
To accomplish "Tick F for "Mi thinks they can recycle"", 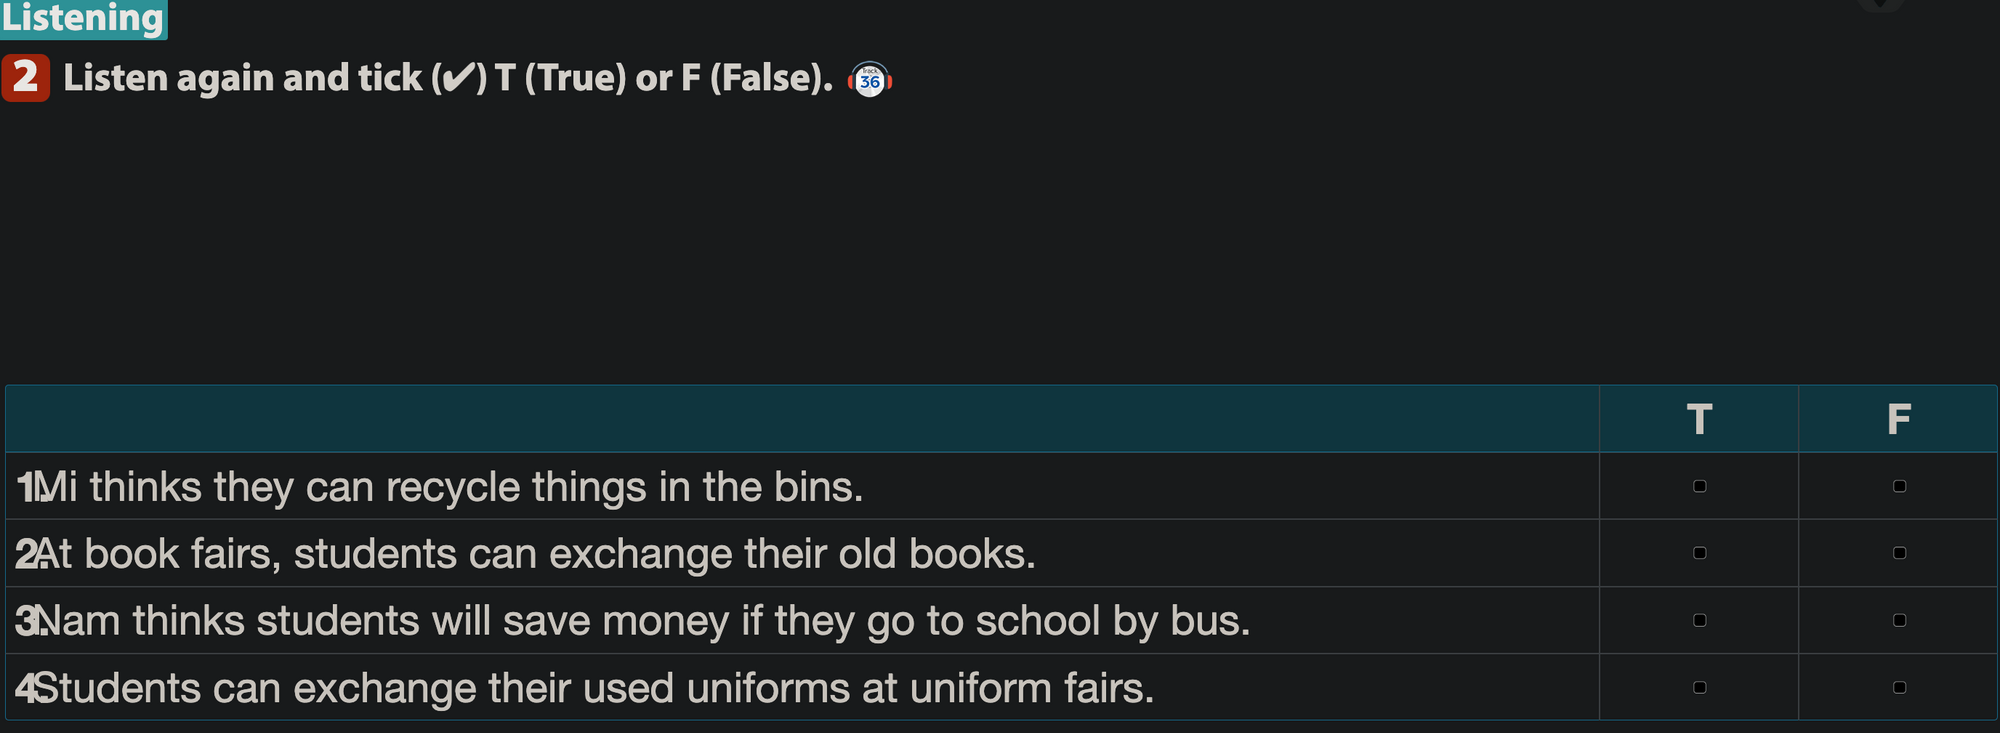I will point(1899,486).
